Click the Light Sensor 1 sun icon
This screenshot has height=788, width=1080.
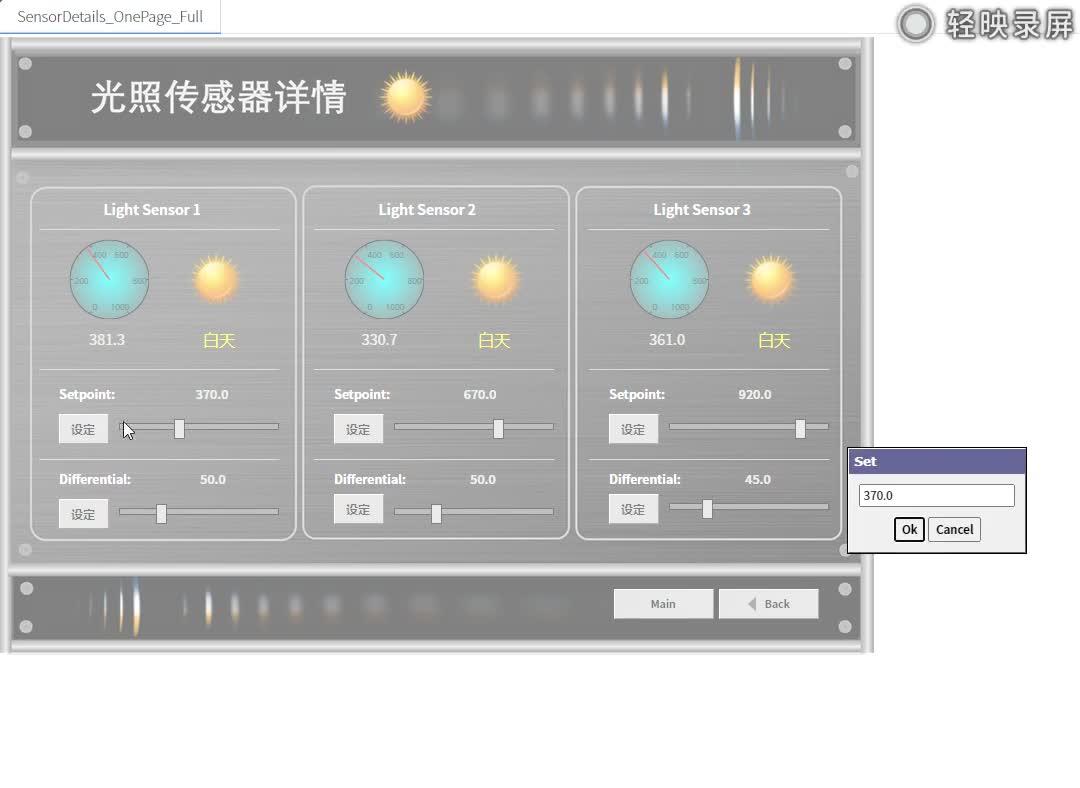point(214,278)
